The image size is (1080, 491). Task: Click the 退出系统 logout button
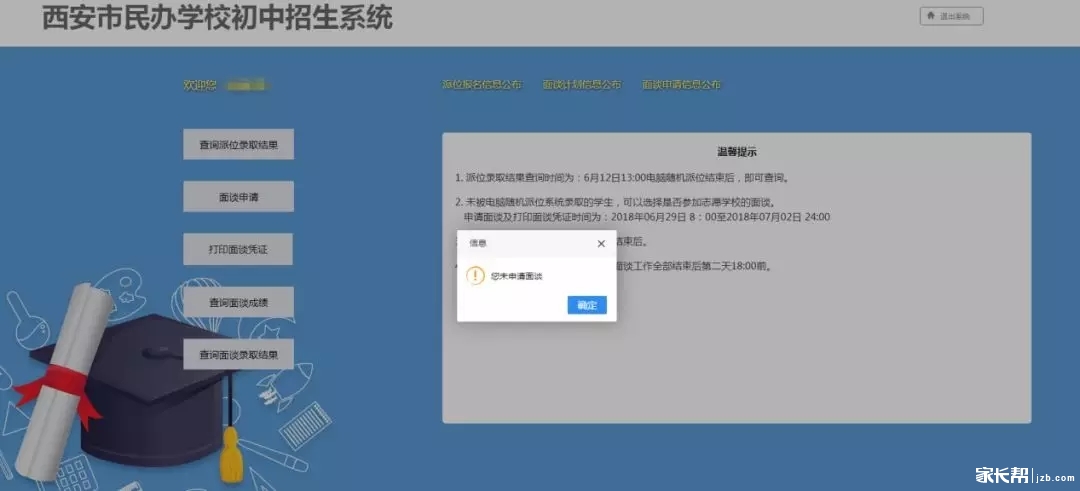[x=951, y=16]
